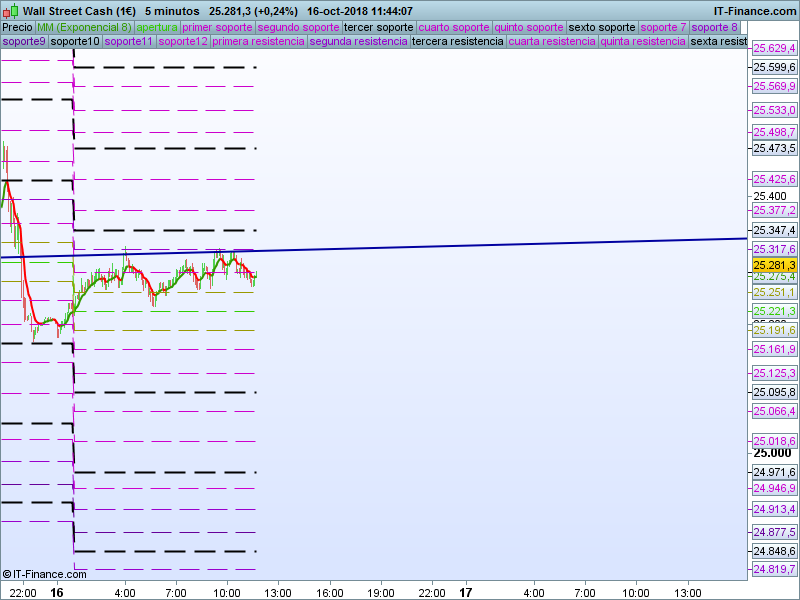Click the primera resistencia label
The width and height of the screenshot is (800, 600).
(x=259, y=42)
